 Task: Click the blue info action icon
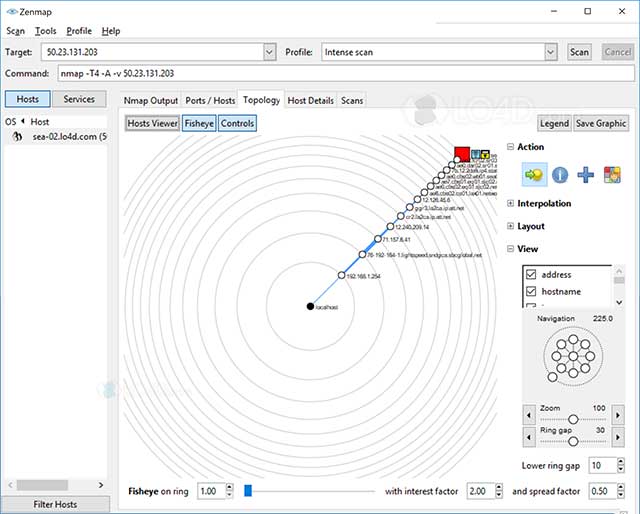pos(560,175)
